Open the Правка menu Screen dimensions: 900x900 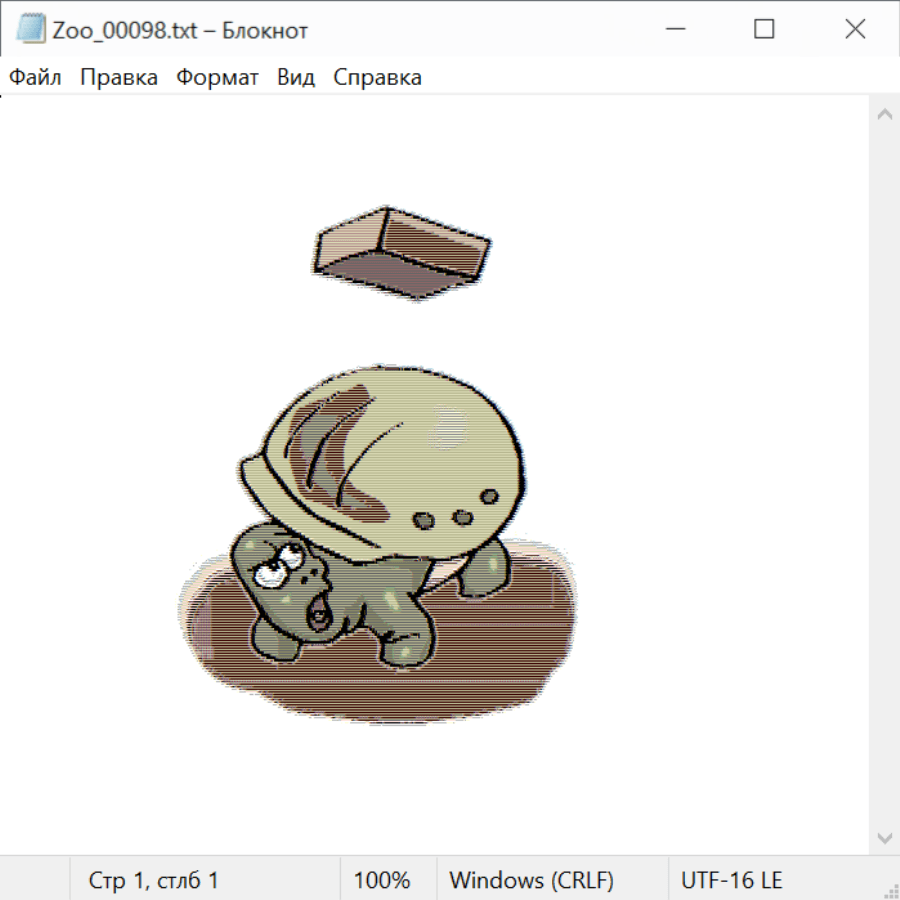pos(119,78)
